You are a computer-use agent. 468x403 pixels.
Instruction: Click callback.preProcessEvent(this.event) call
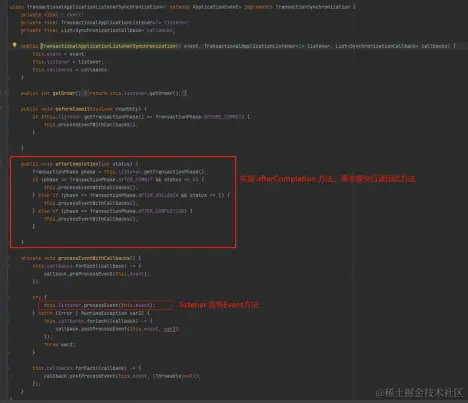click(96, 274)
